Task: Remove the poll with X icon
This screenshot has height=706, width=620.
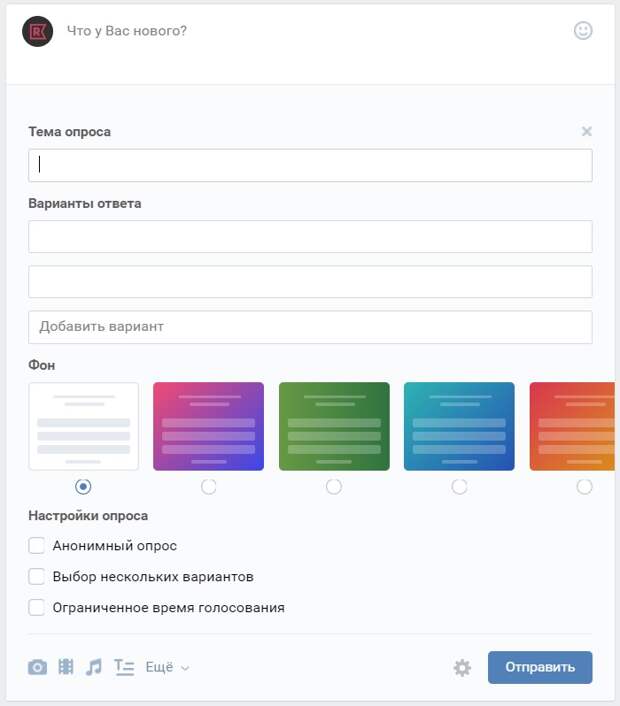Action: [x=587, y=131]
